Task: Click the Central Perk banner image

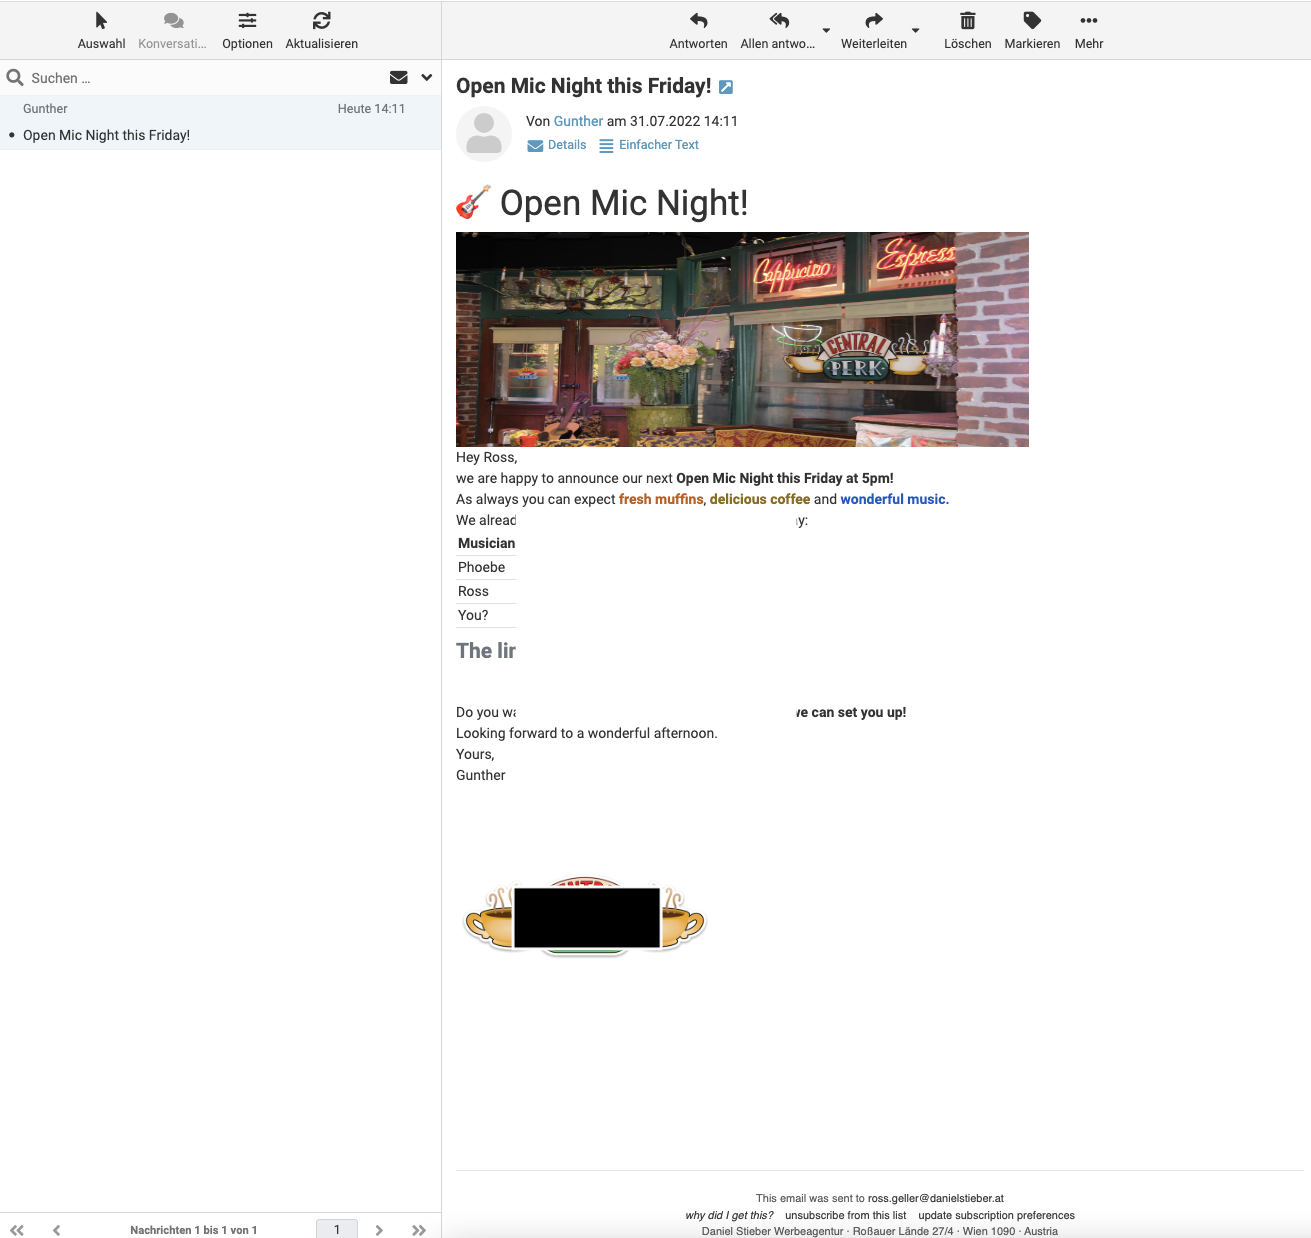Action: click(x=742, y=339)
